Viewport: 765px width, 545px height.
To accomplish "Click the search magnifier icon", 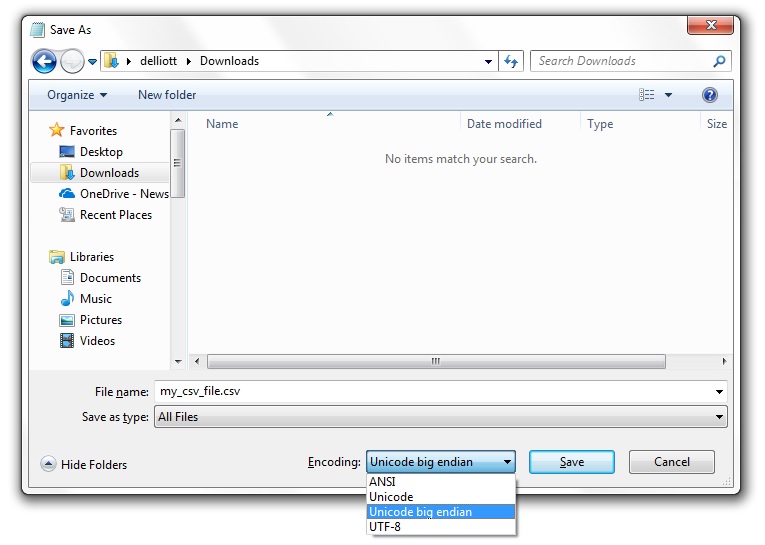I will point(718,61).
